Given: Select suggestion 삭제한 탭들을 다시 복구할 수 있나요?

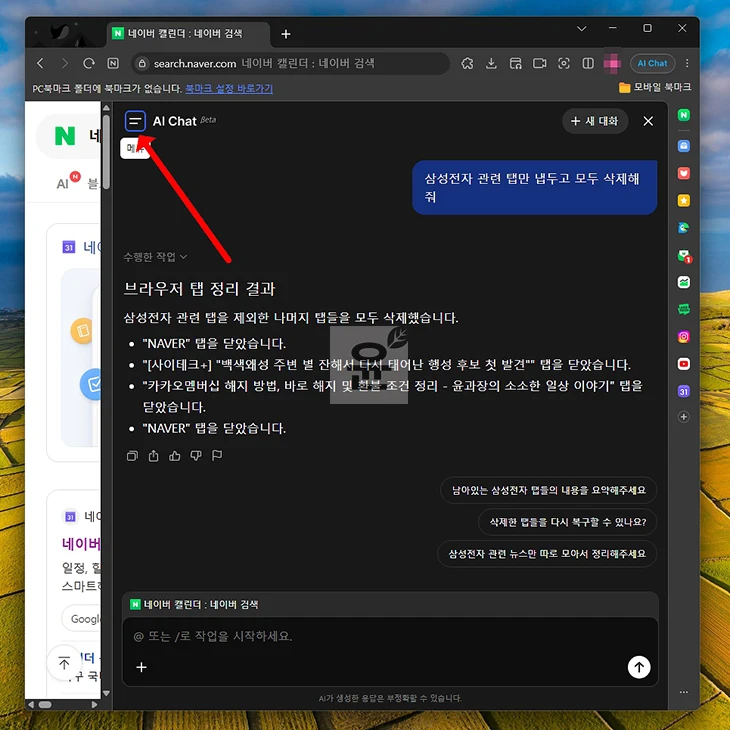Looking at the screenshot, I should [x=568, y=522].
